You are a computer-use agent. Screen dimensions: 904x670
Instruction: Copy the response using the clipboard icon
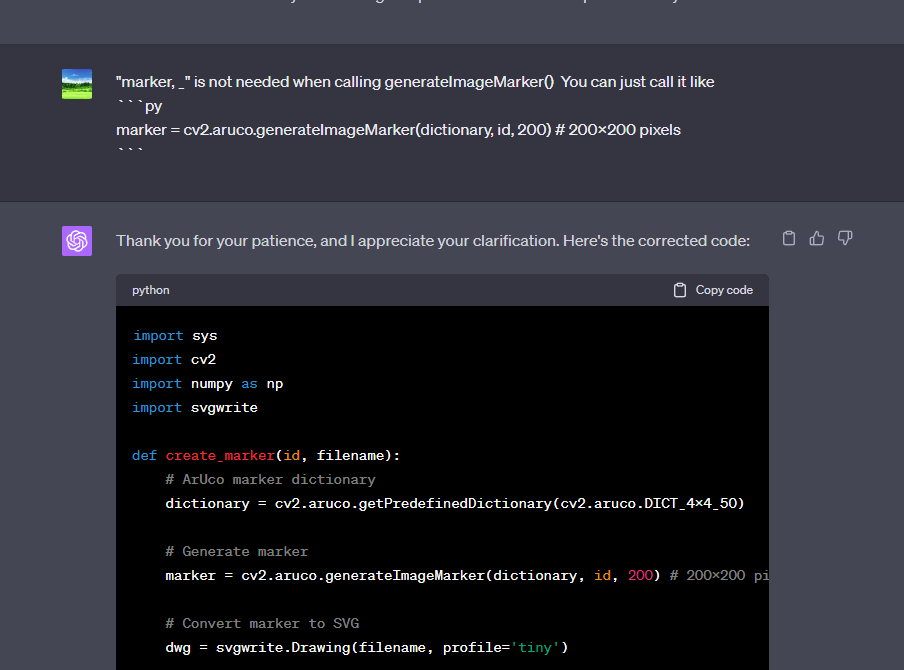(789, 238)
